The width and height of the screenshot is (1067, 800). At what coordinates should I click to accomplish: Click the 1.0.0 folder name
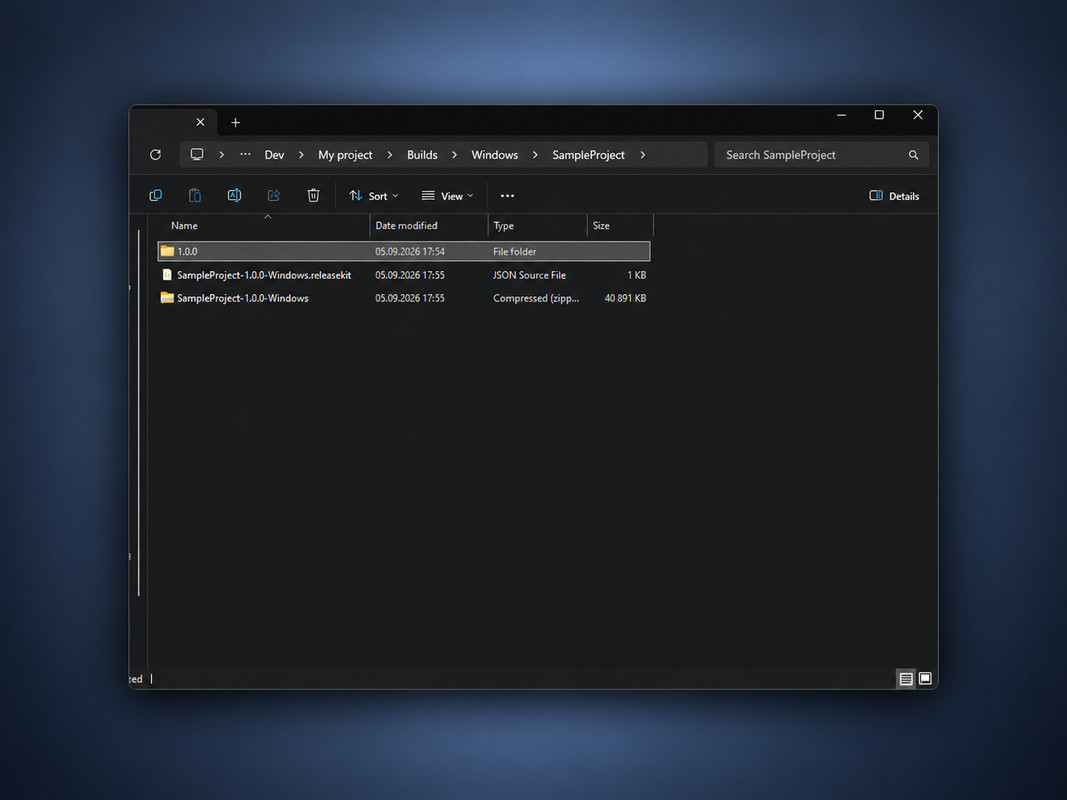coord(187,251)
